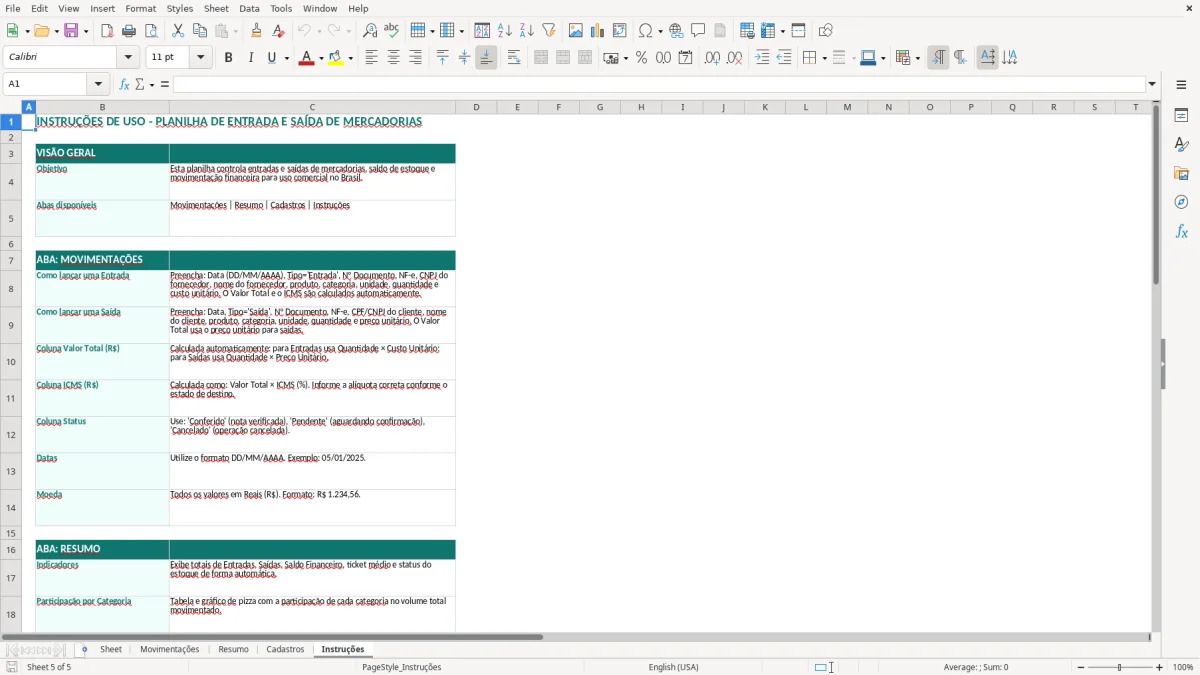
Task: Click Insert Comment icon
Action: tap(698, 31)
